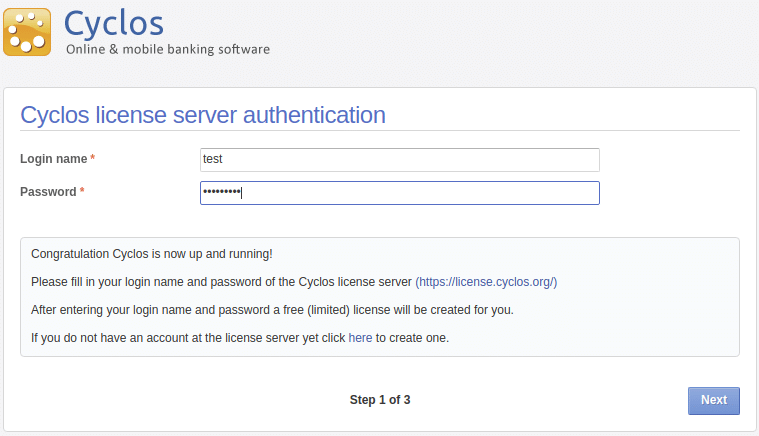The height and width of the screenshot is (436, 759).
Task: Click the Cyclos logo icon
Action: (27, 32)
